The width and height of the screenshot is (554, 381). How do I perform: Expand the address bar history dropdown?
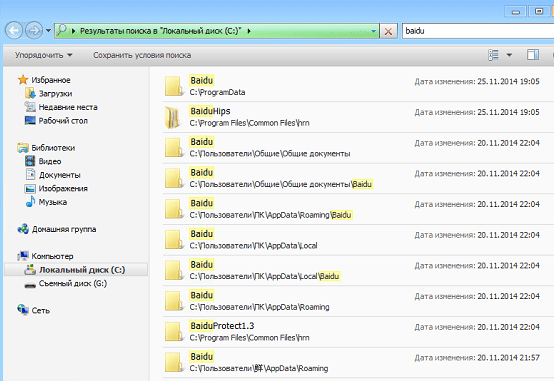373,31
